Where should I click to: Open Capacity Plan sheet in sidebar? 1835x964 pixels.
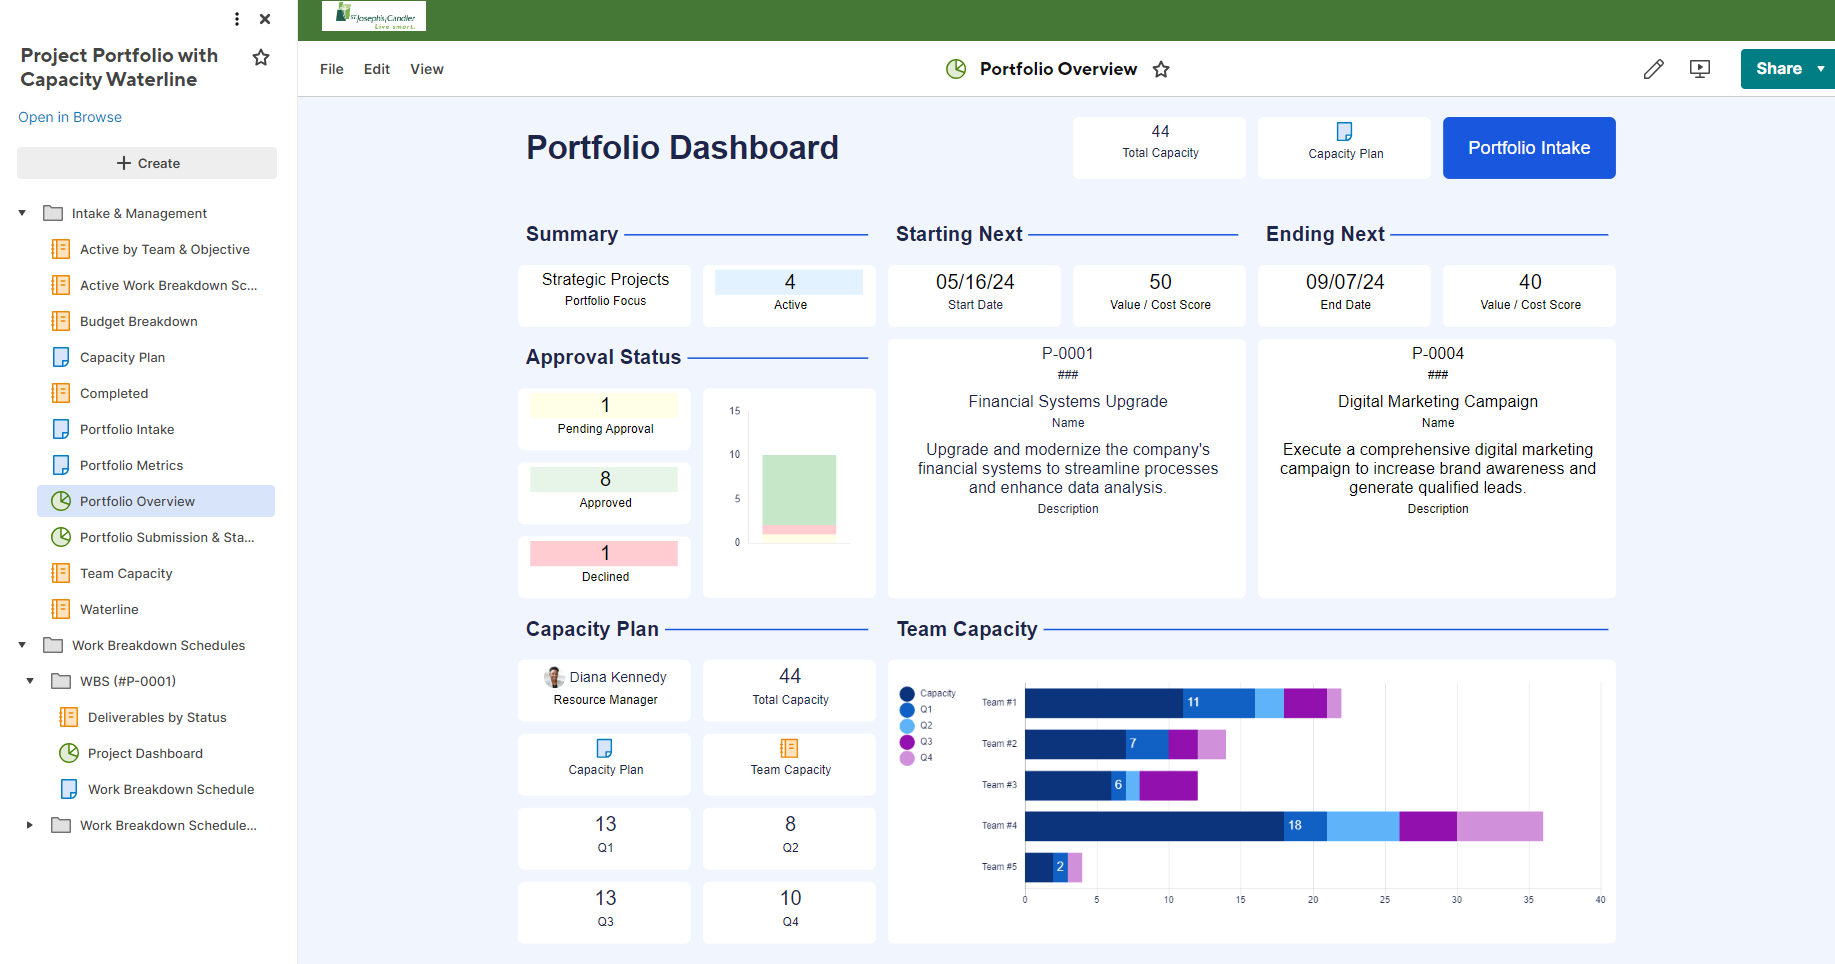122,357
